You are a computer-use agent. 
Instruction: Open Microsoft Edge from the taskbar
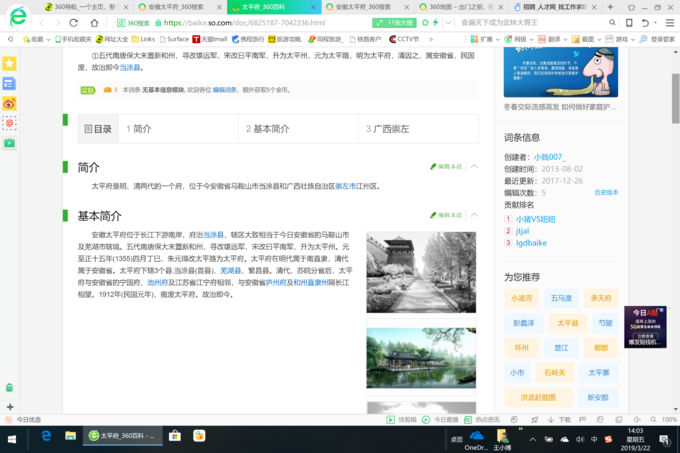[46, 436]
